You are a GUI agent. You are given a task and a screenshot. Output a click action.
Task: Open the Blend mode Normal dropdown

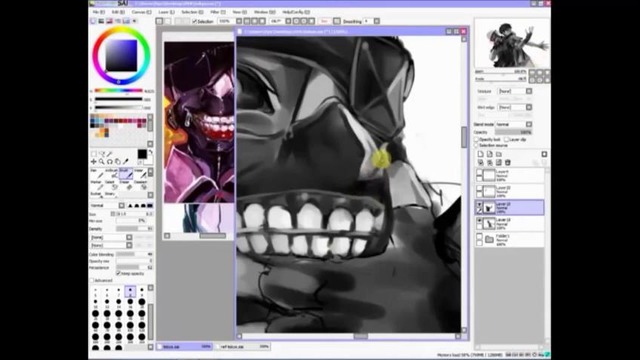[x=529, y=124]
